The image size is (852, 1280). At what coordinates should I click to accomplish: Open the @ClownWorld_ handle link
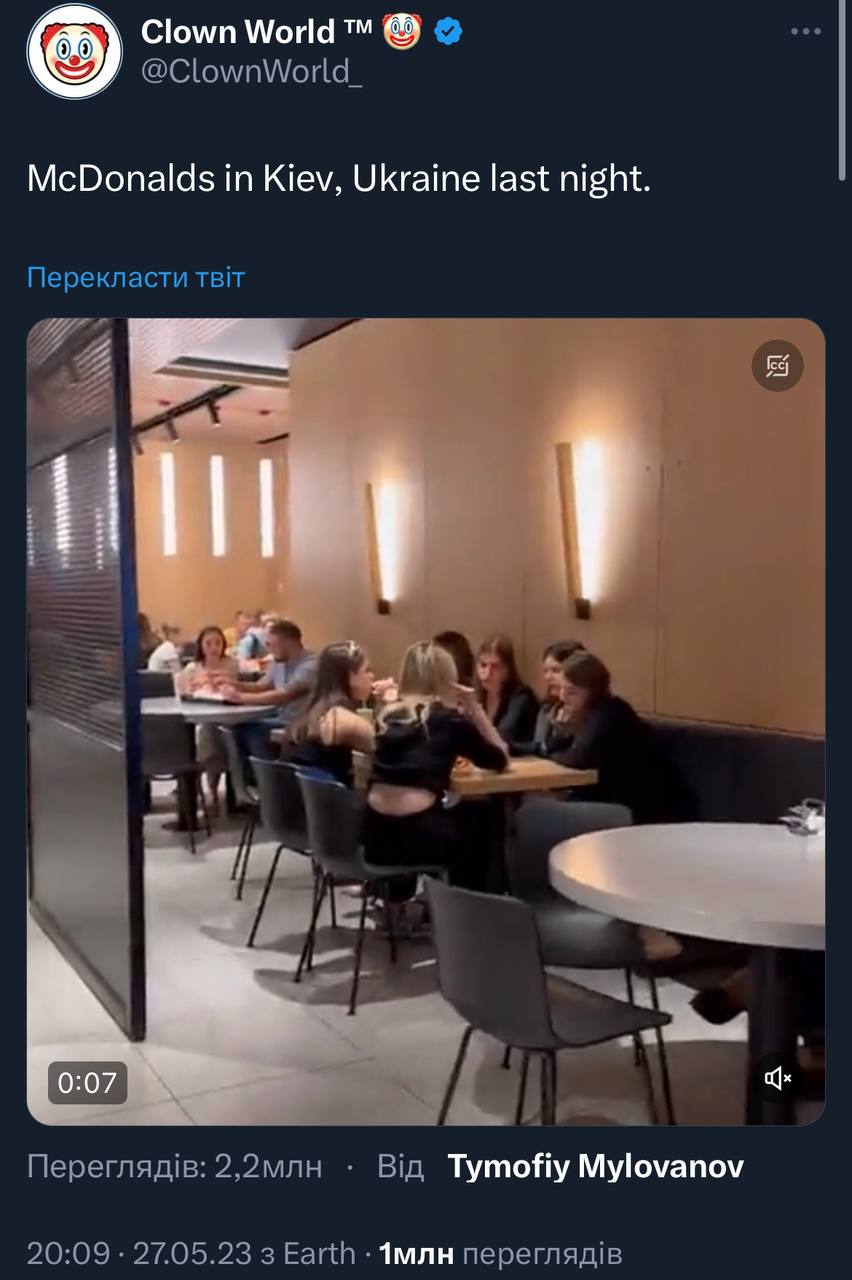click(x=252, y=72)
